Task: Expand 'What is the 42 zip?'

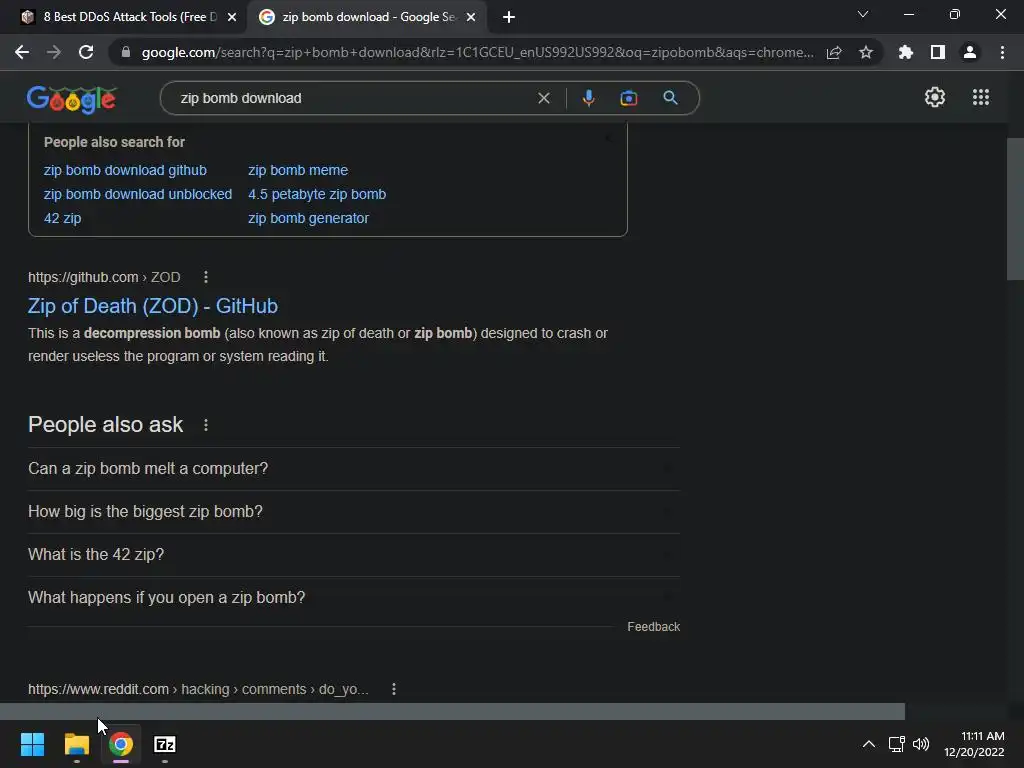Action: pyautogui.click(x=354, y=554)
